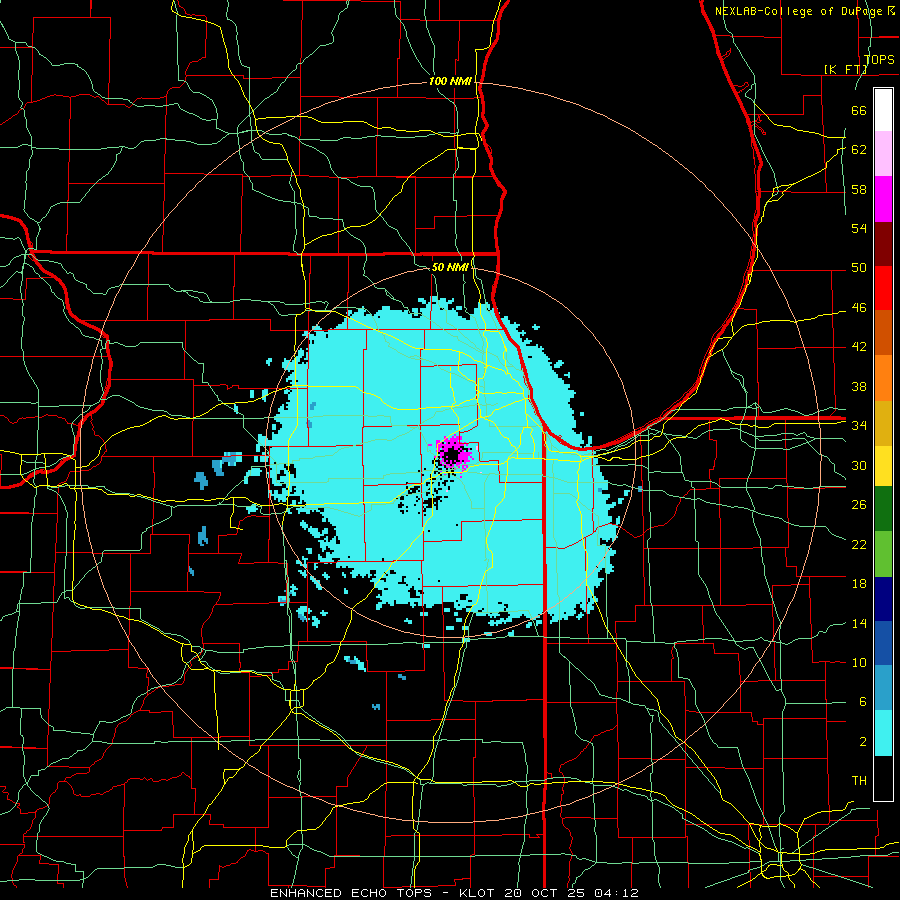Choose the yellow swatch in the legend
This screenshot has height=900, width=900.
click(x=883, y=466)
